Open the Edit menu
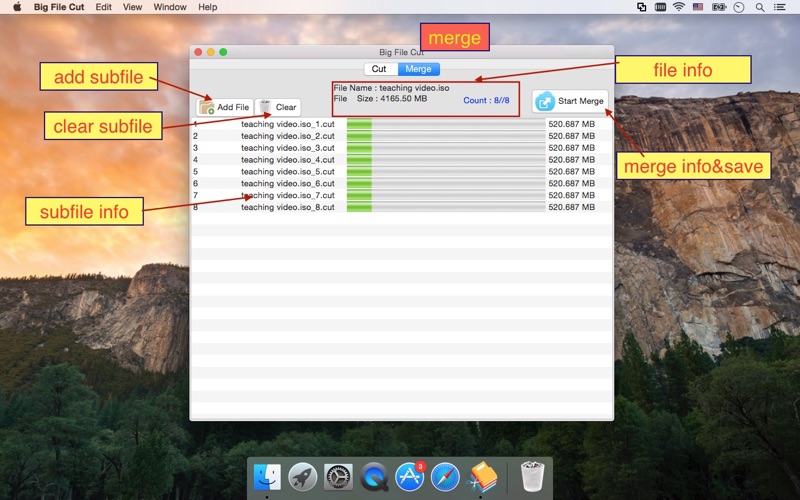This screenshot has height=500, width=800. pyautogui.click(x=104, y=7)
